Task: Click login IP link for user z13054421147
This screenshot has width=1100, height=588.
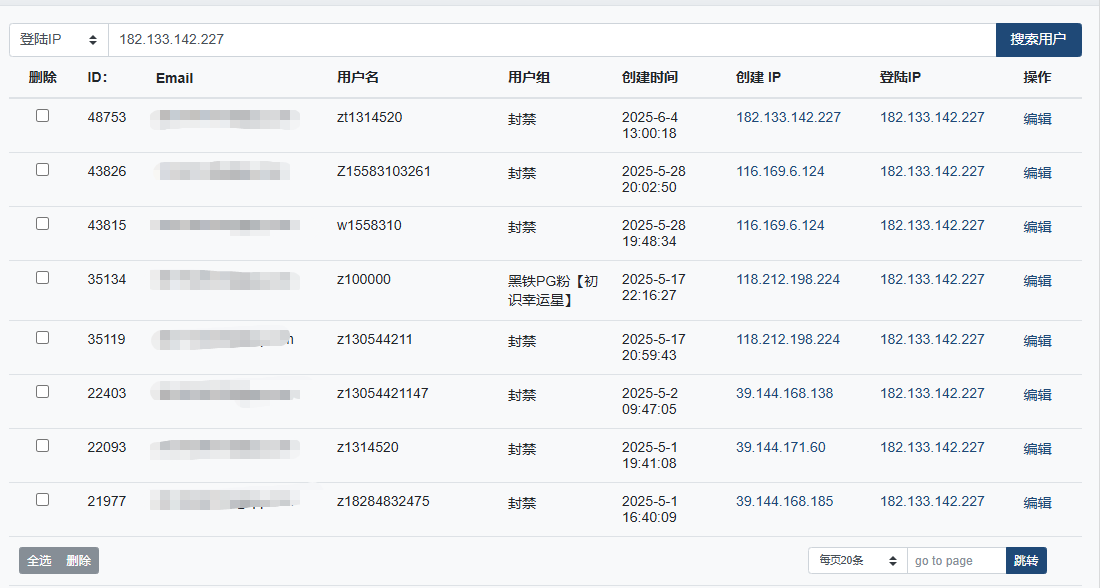Action: 932,393
